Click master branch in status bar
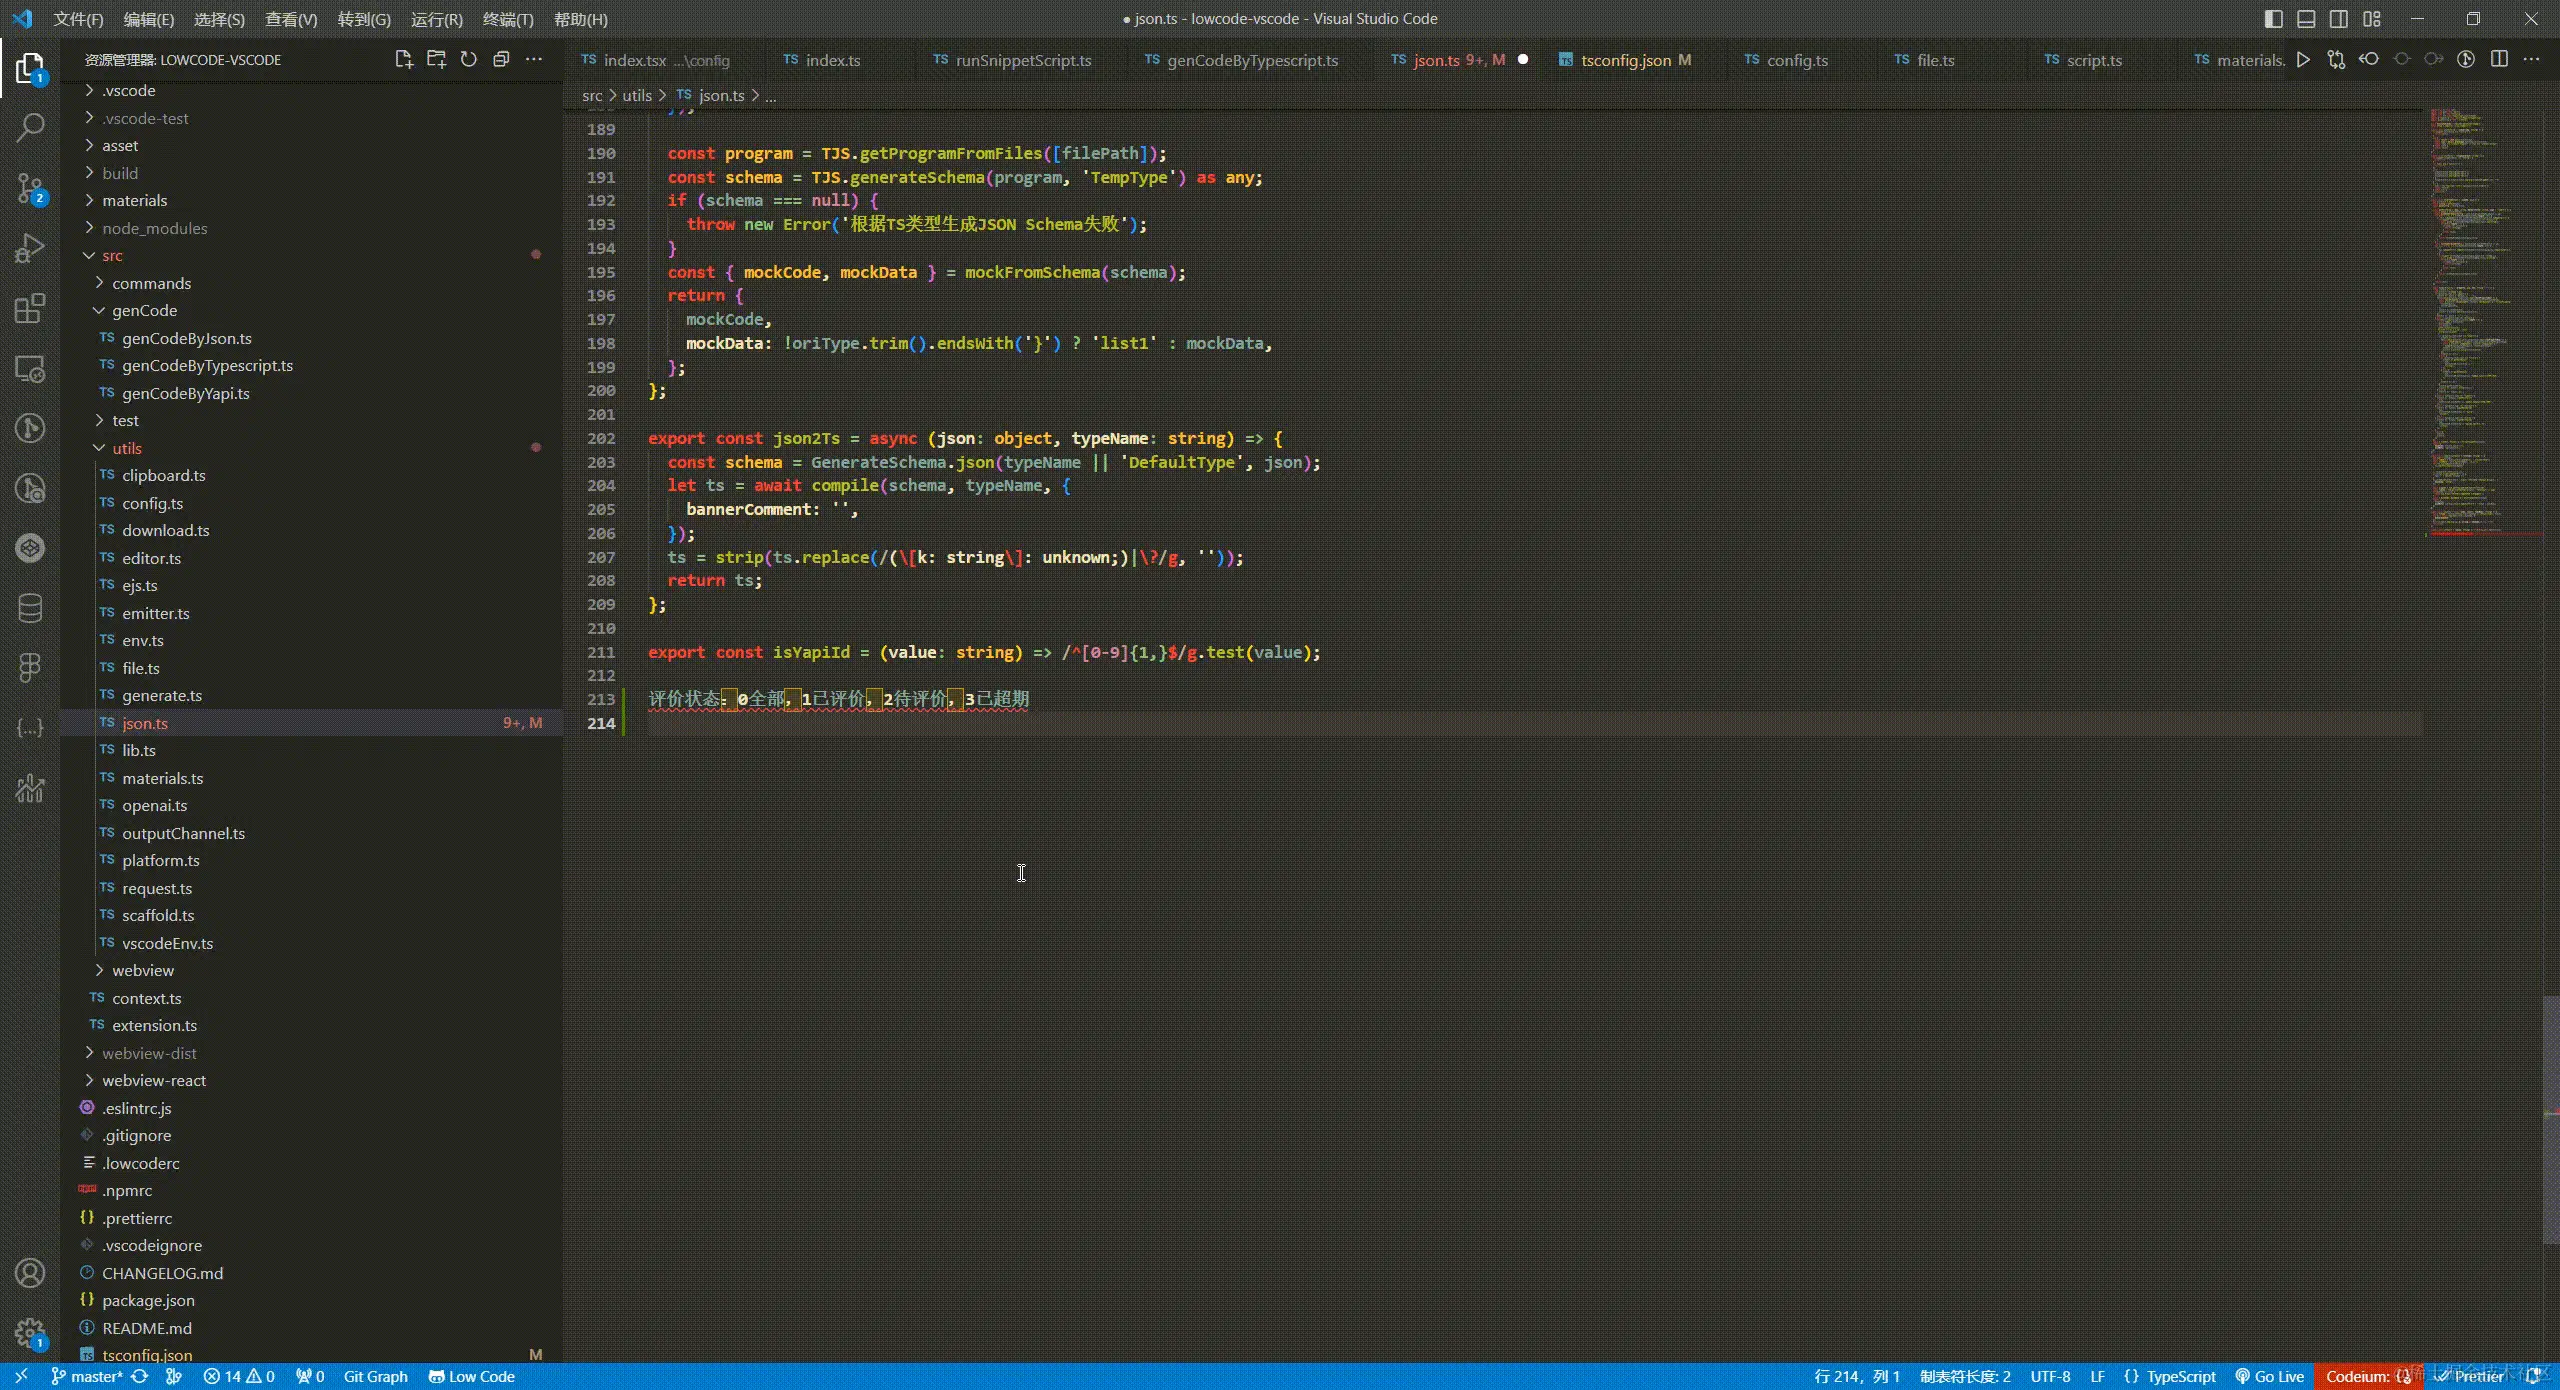Image resolution: width=2560 pixels, height=1390 pixels. tap(88, 1376)
